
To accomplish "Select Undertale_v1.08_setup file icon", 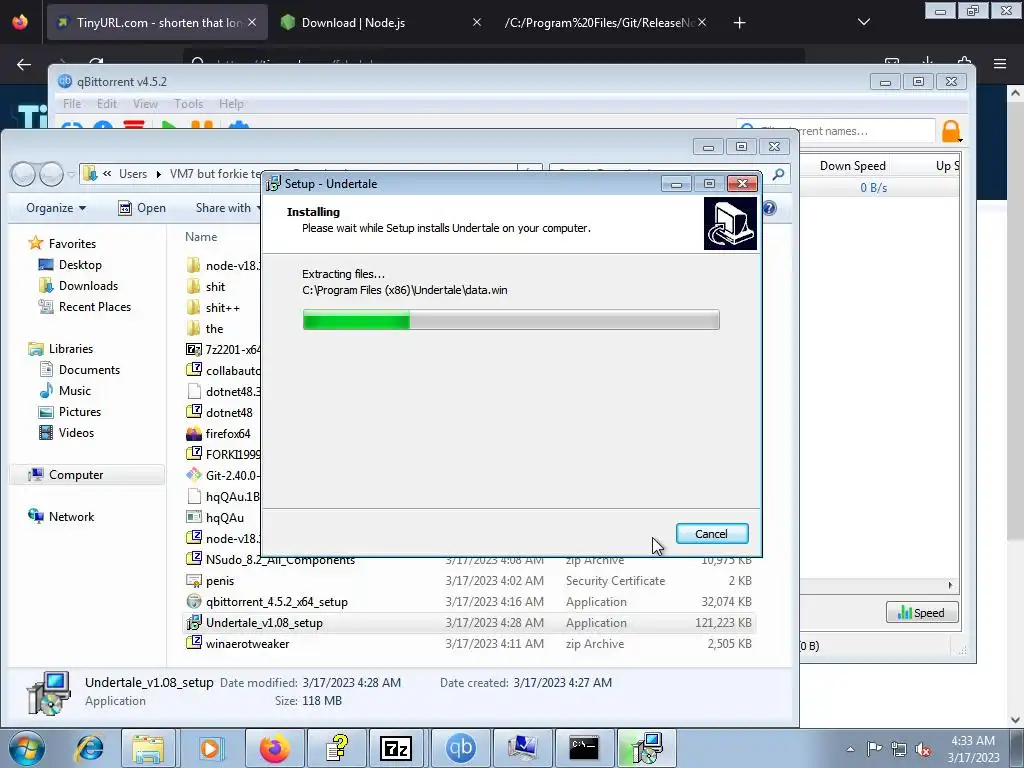I will [193, 622].
